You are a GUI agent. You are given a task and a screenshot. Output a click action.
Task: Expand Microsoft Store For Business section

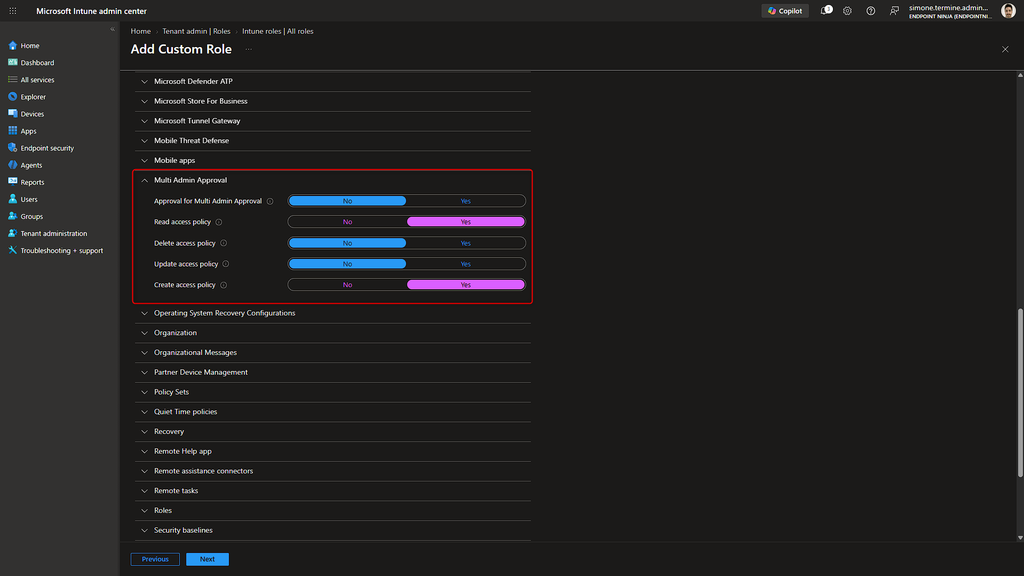coord(332,101)
